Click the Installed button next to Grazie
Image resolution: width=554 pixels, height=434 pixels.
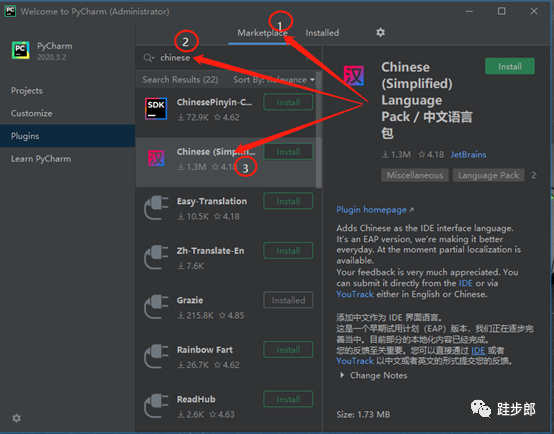[x=288, y=300]
